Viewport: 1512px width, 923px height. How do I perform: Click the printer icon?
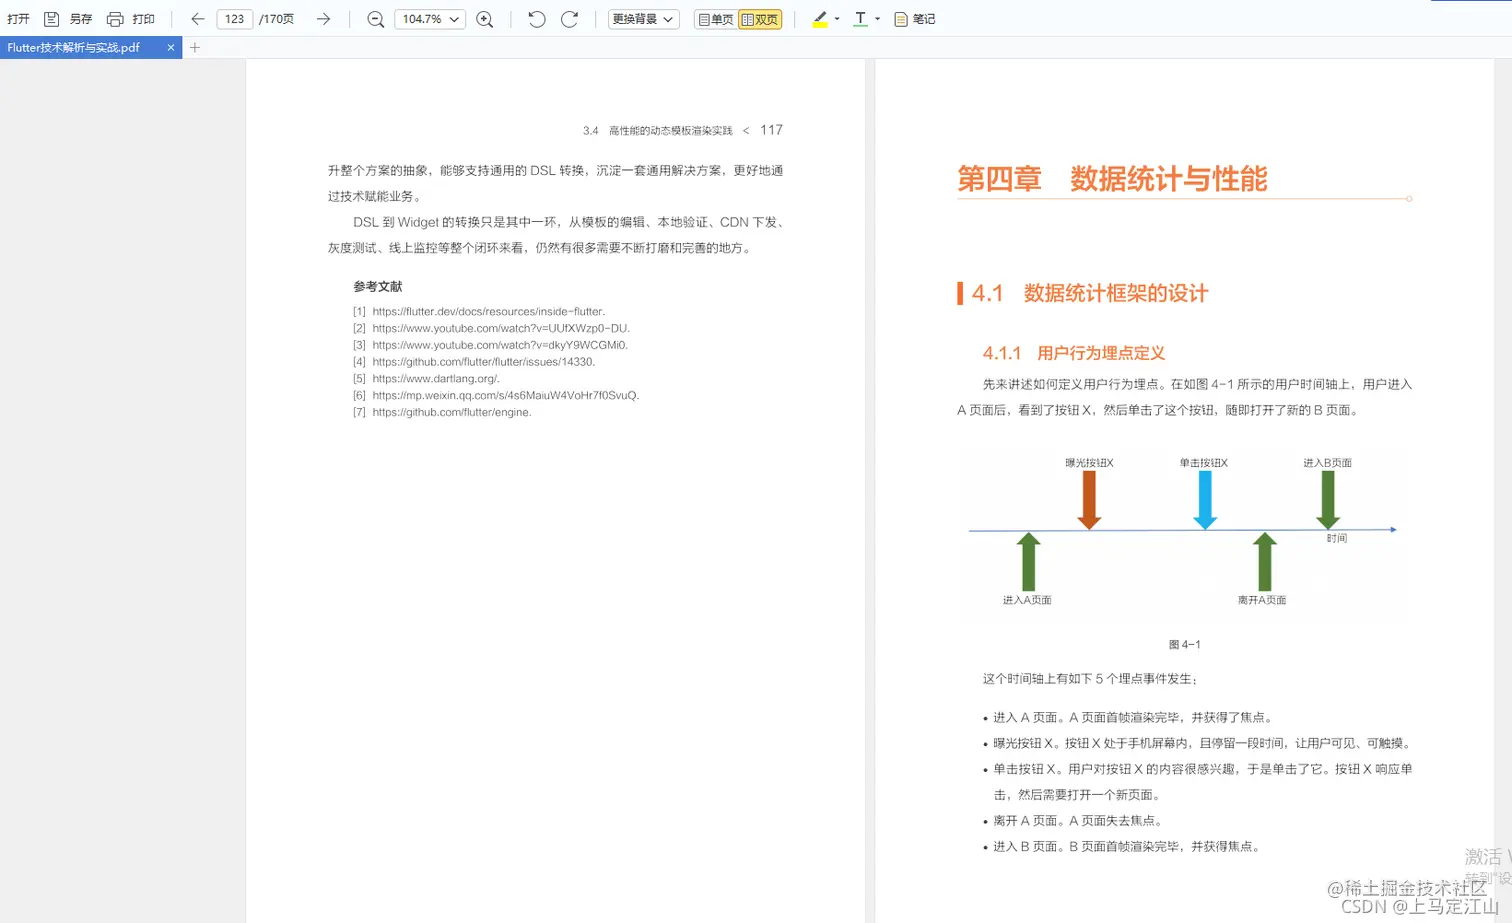pyautogui.click(x=115, y=19)
